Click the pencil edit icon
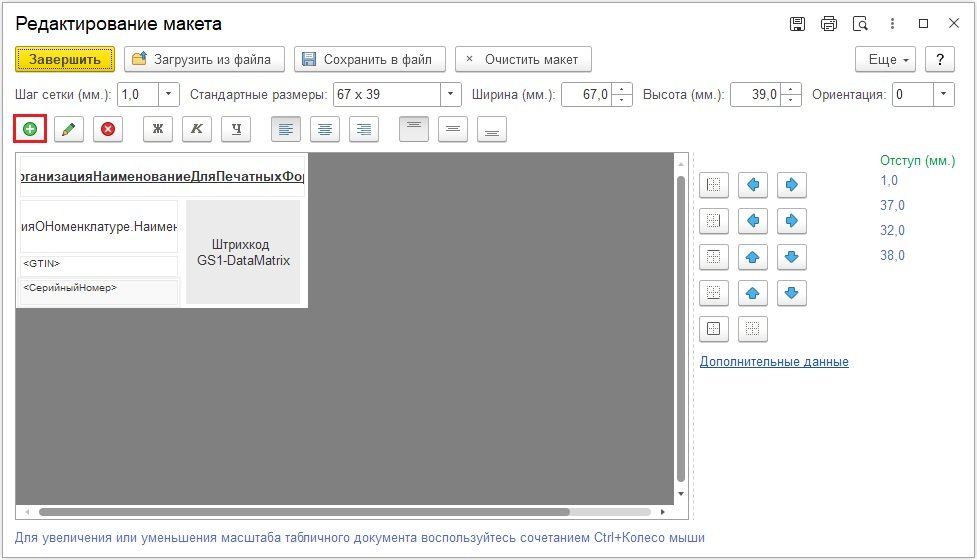977x560 pixels. coord(69,129)
